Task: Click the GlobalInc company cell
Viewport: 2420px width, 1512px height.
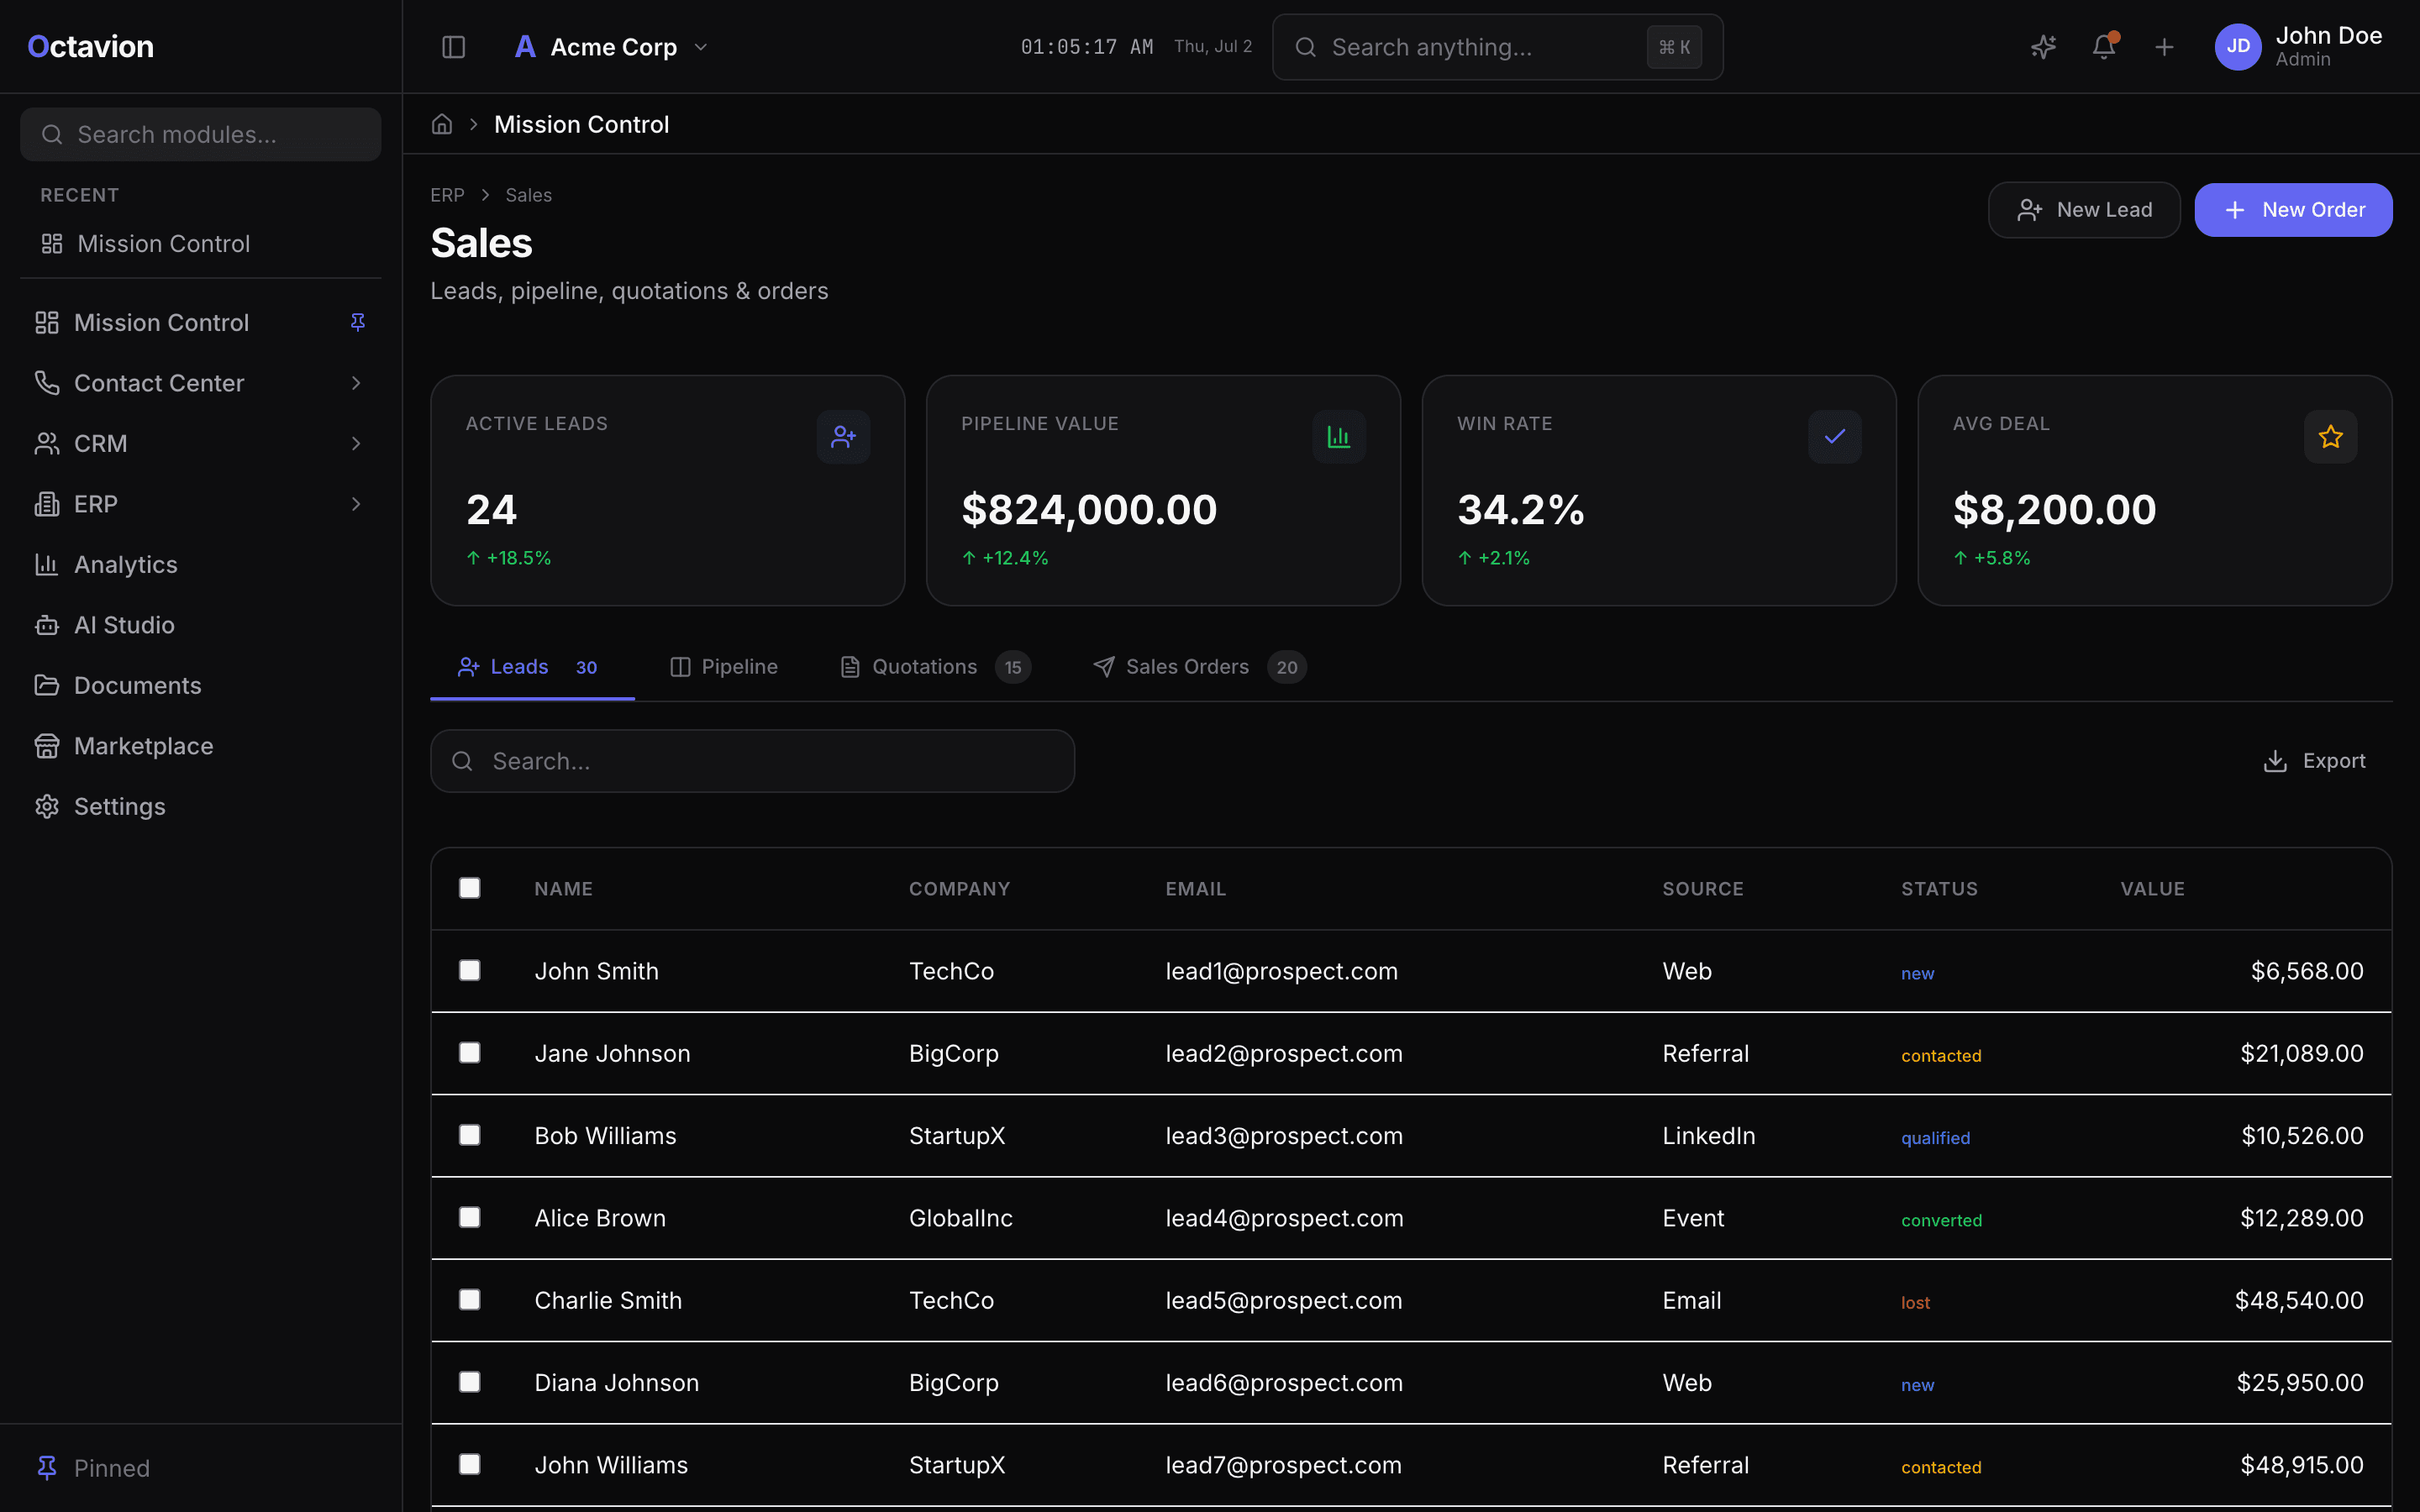Action: coord(960,1218)
